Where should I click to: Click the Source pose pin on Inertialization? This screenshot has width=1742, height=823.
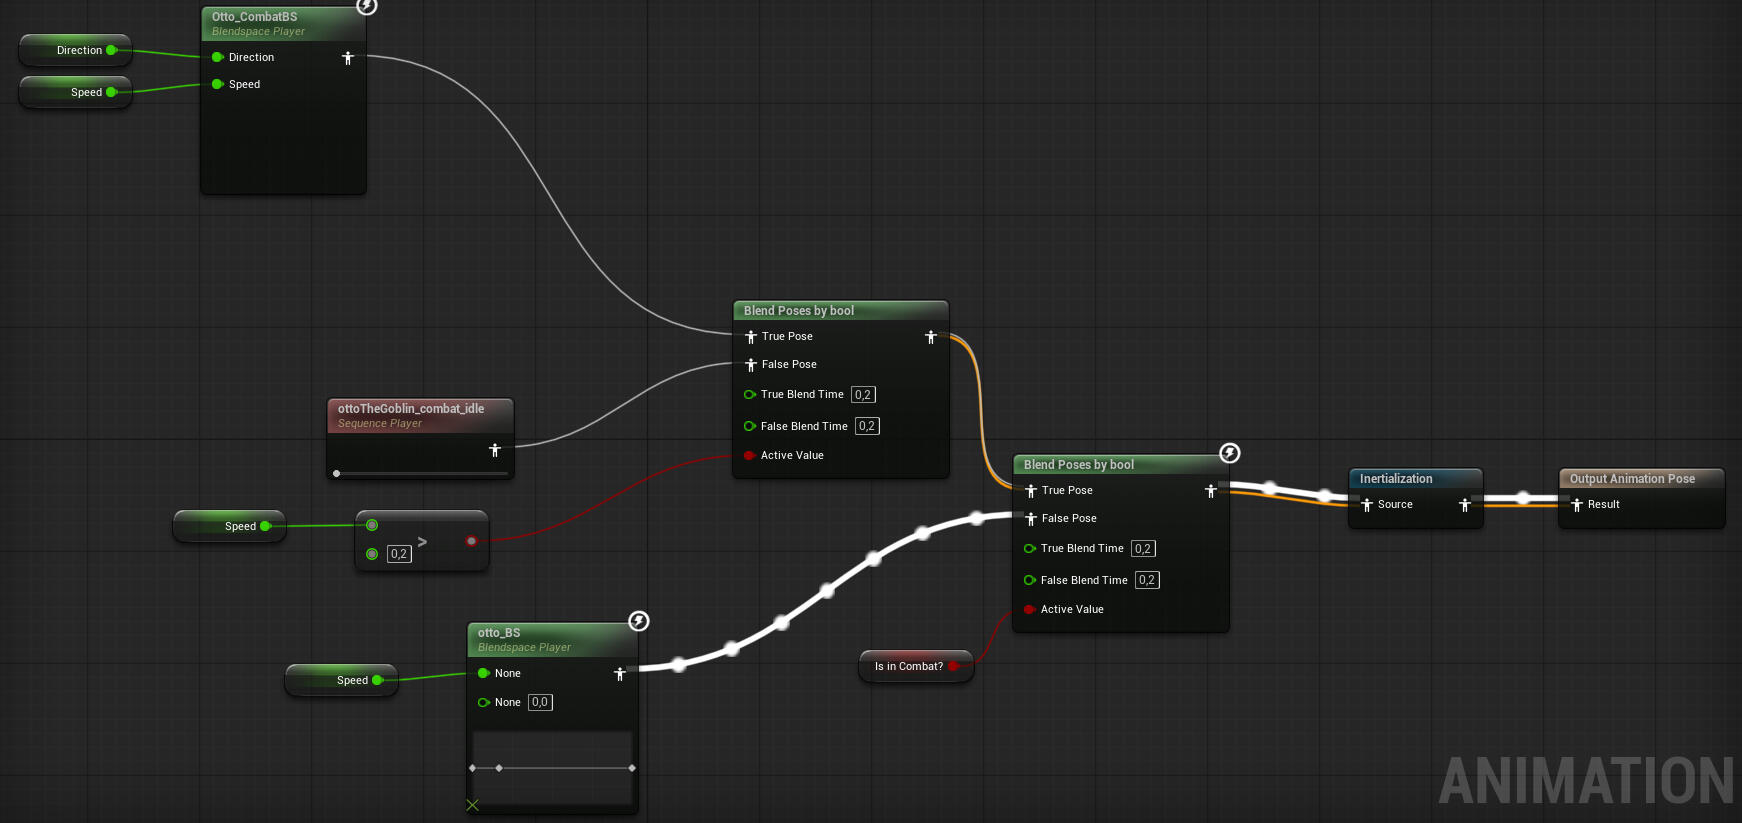tap(1367, 505)
